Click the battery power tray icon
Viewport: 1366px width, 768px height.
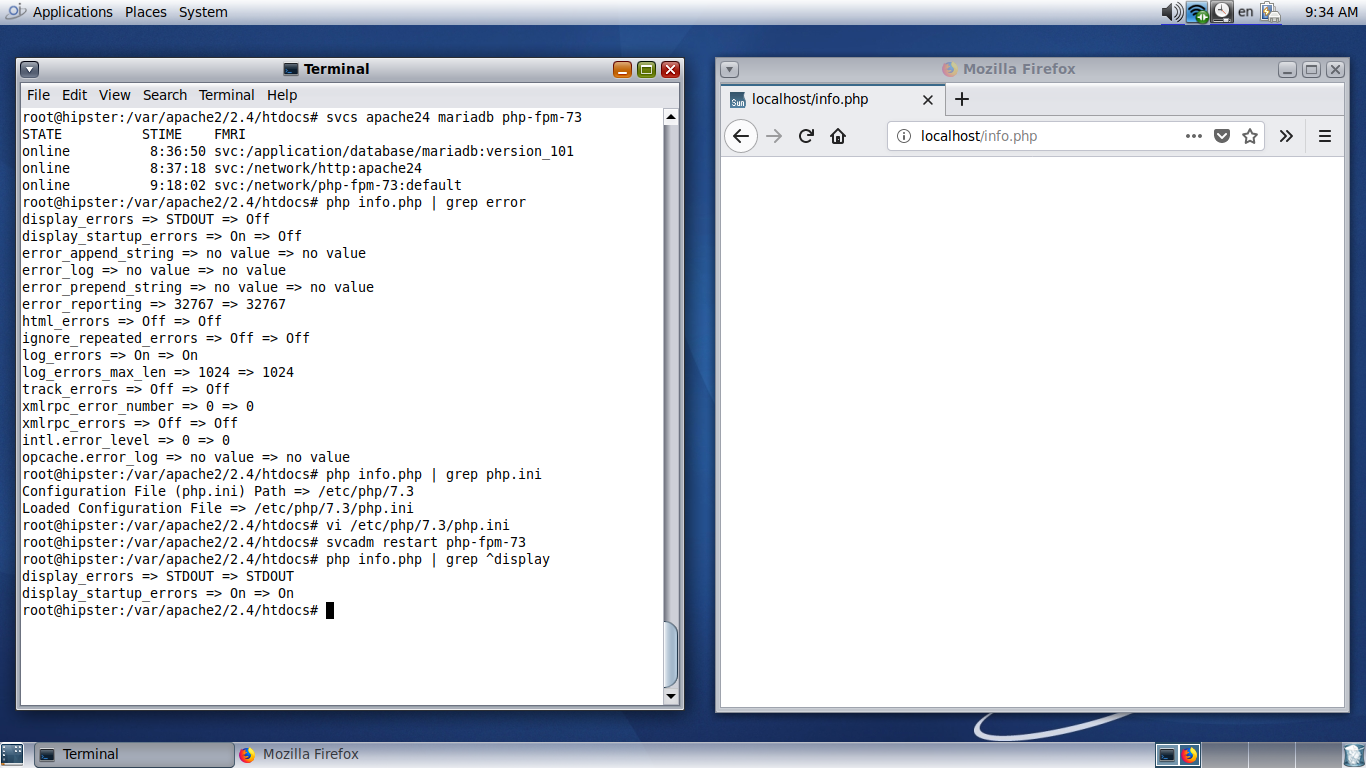(x=1271, y=12)
